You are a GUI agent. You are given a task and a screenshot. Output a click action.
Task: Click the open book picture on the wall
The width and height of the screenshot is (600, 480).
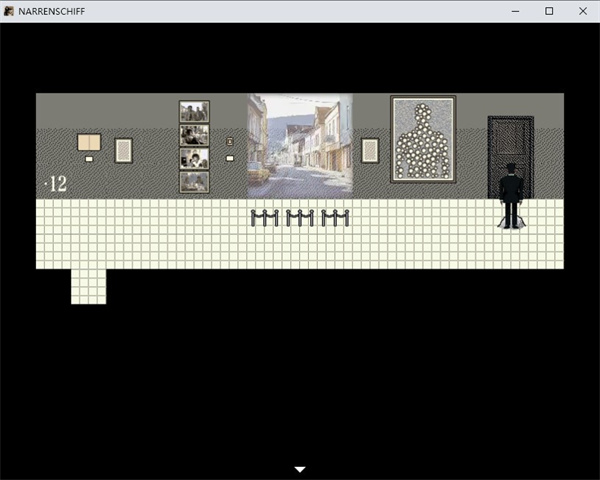[89, 142]
